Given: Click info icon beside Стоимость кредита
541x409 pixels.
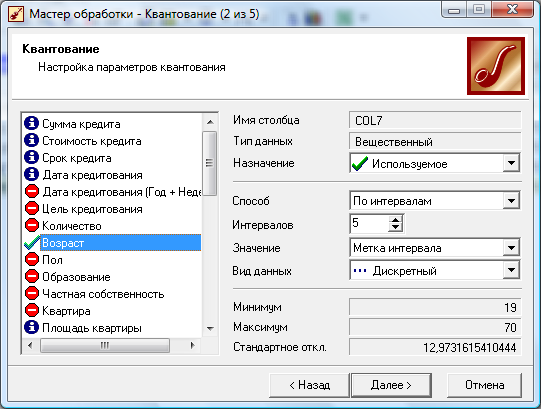Looking at the screenshot, I should tap(31, 140).
